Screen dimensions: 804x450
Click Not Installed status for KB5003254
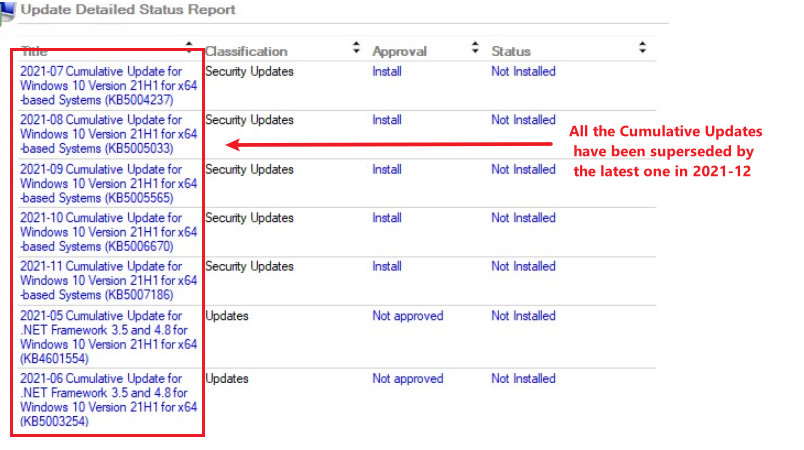pos(523,378)
